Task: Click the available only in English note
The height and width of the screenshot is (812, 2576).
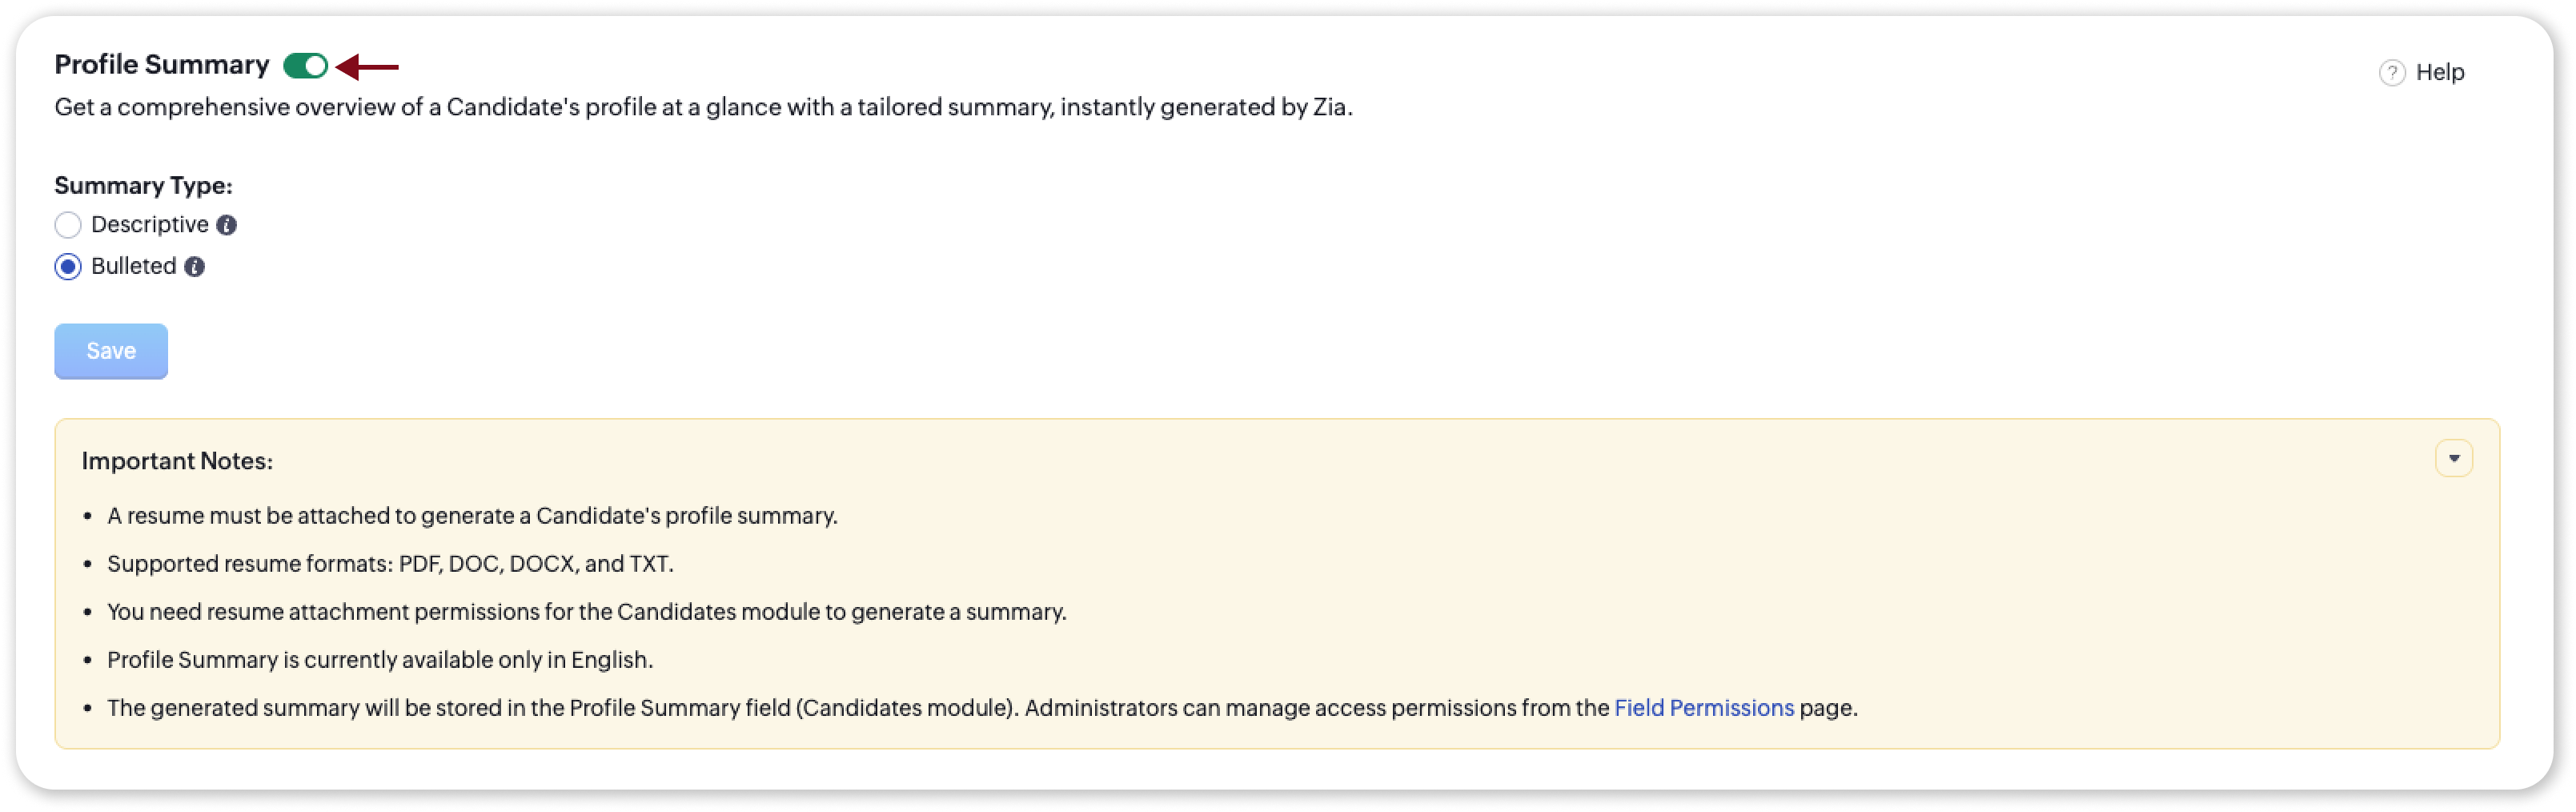Action: pyautogui.click(x=380, y=660)
